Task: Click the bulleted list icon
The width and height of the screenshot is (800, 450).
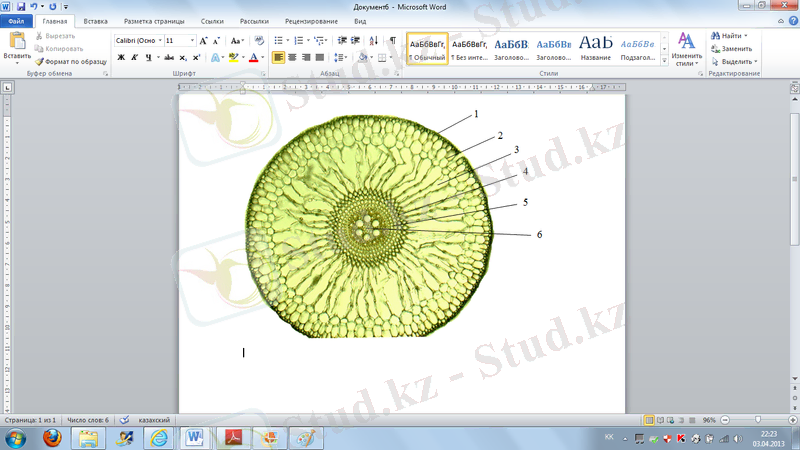Action: tap(279, 41)
